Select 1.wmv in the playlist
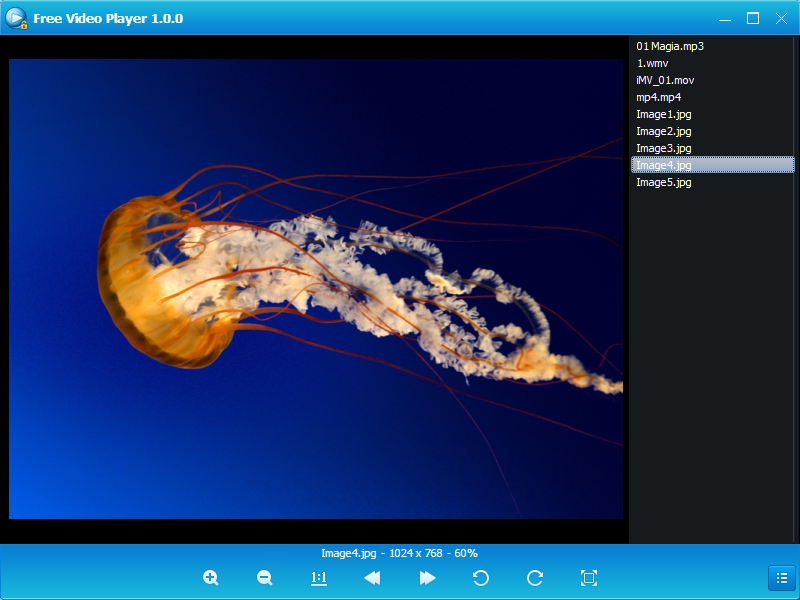Viewport: 800px width, 600px height. [x=652, y=63]
